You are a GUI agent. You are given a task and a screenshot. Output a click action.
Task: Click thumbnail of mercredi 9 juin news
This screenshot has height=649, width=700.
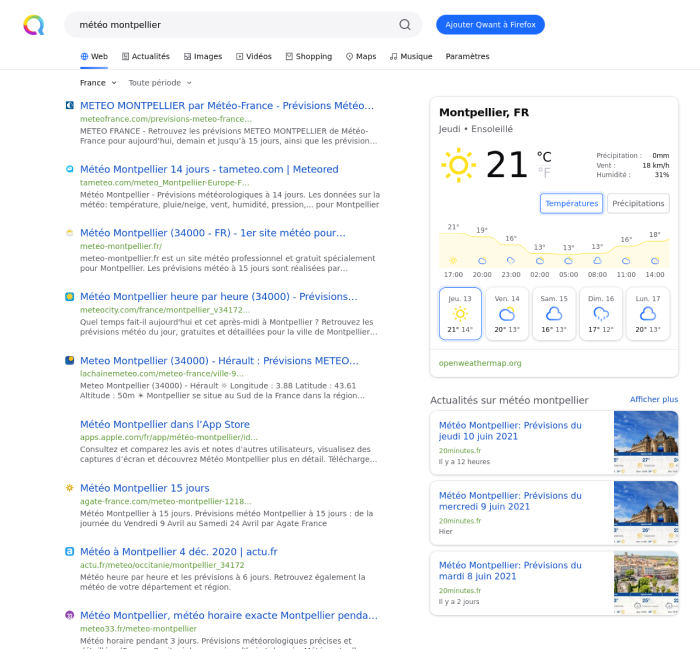[x=646, y=512]
